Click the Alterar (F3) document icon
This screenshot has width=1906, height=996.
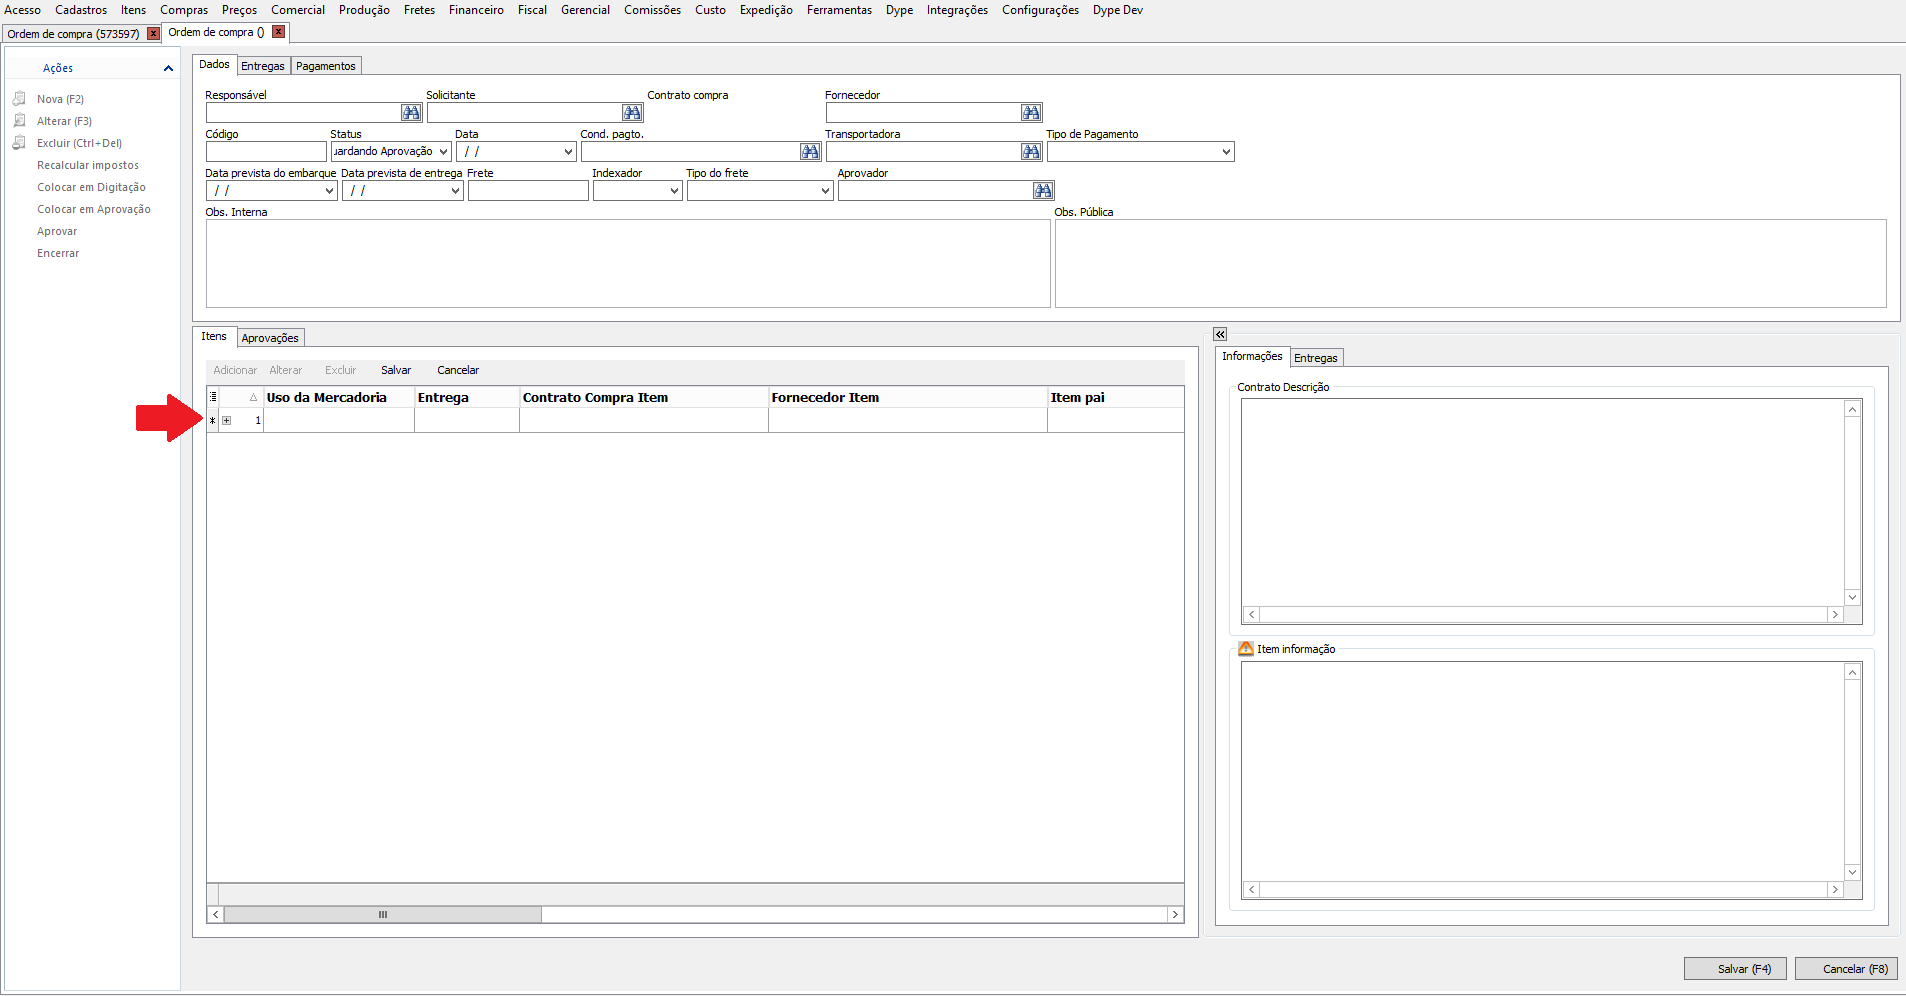(19, 121)
